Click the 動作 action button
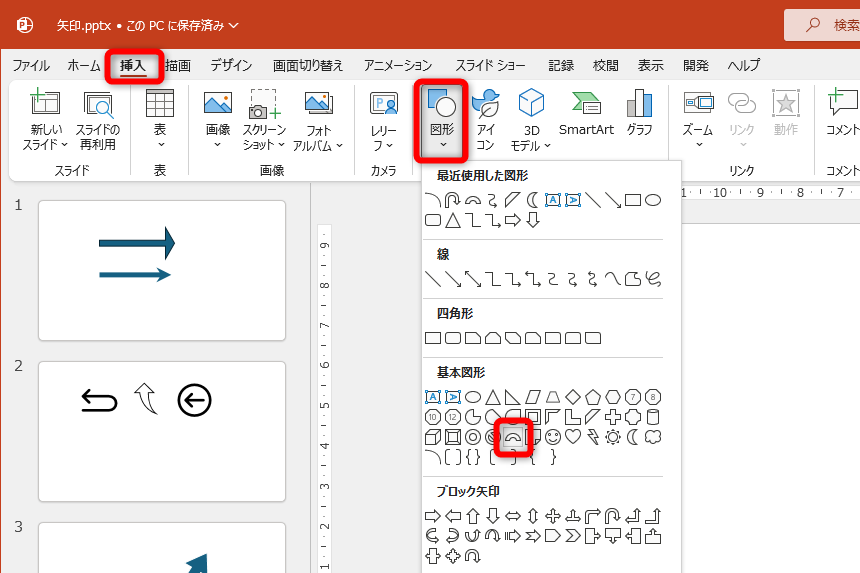The width and height of the screenshot is (860, 573). (x=785, y=114)
